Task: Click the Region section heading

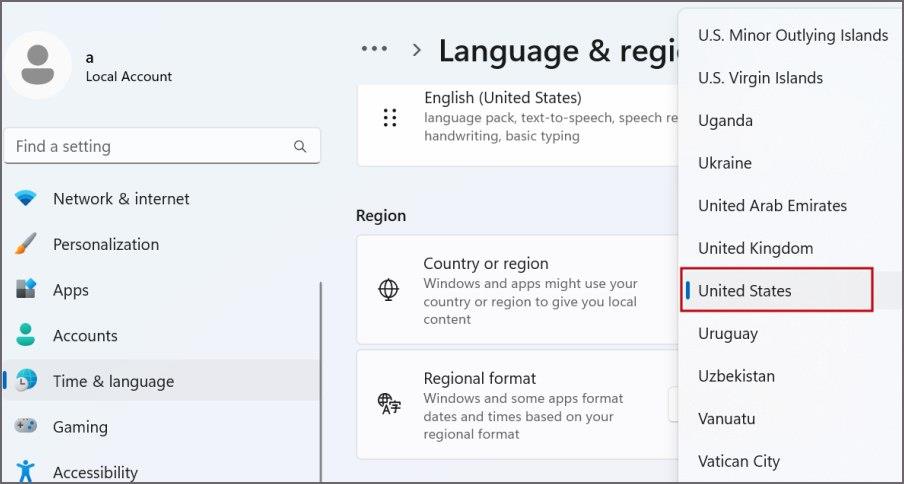Action: (x=381, y=215)
